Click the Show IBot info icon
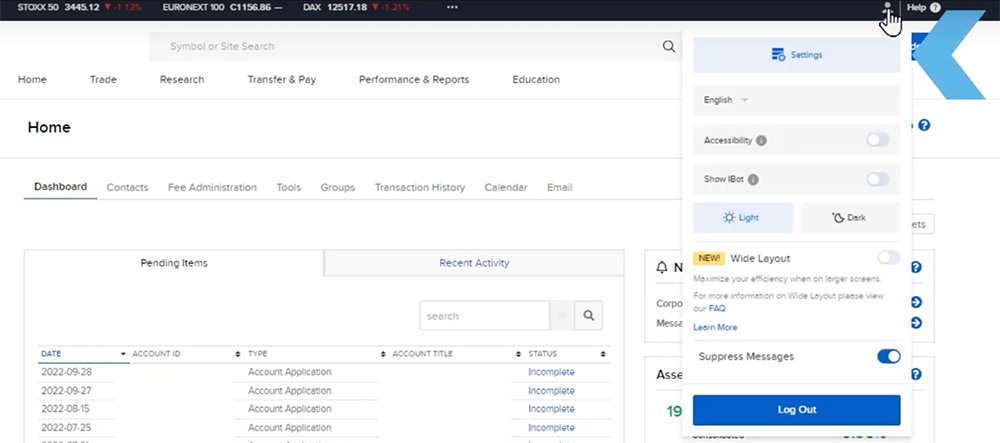1000x443 pixels. (753, 180)
